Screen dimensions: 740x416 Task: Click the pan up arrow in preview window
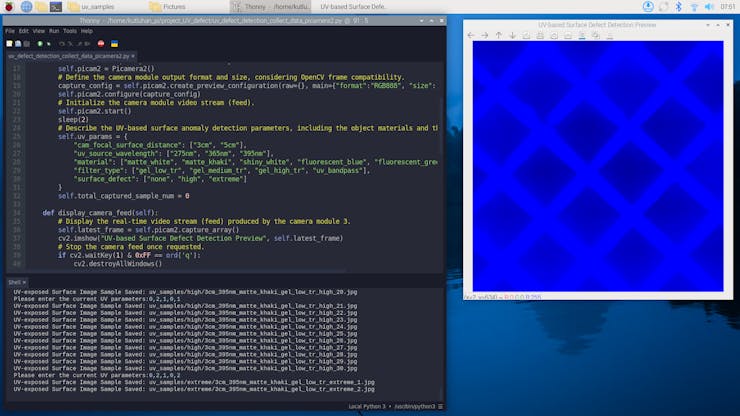(498, 35)
